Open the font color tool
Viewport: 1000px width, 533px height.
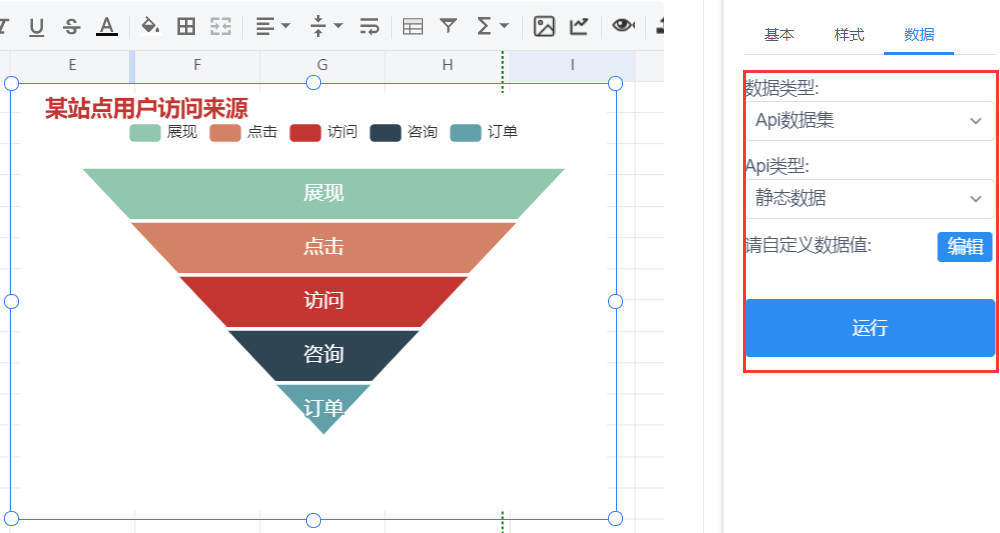tap(107, 27)
